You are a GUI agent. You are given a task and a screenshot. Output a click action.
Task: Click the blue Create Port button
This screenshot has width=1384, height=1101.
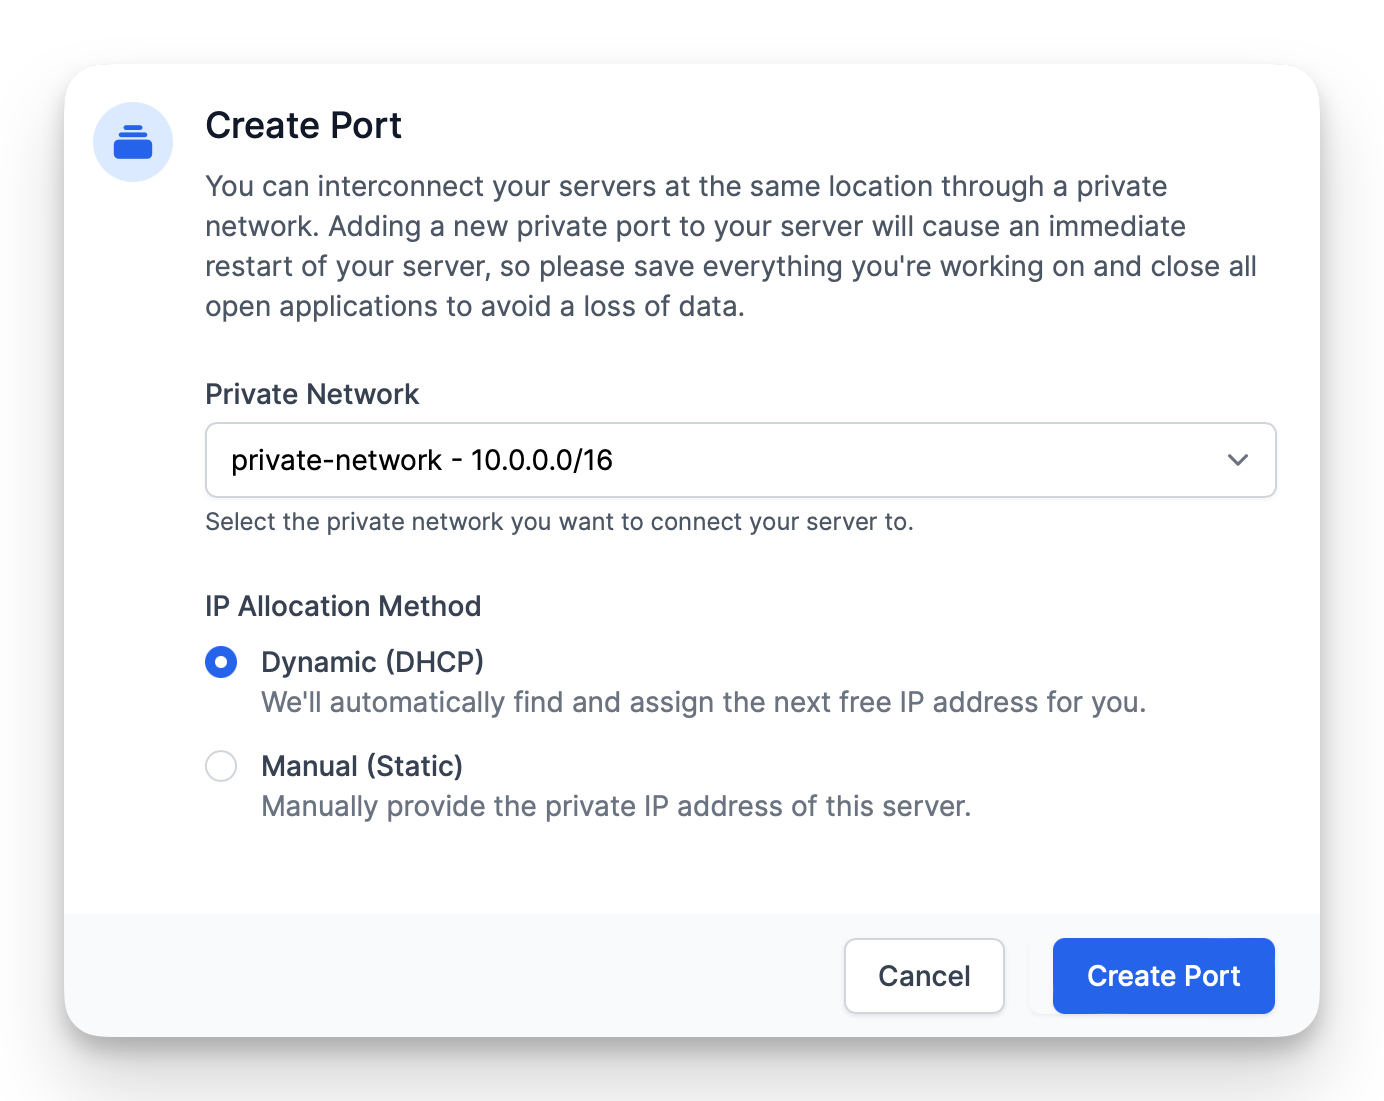click(1163, 976)
